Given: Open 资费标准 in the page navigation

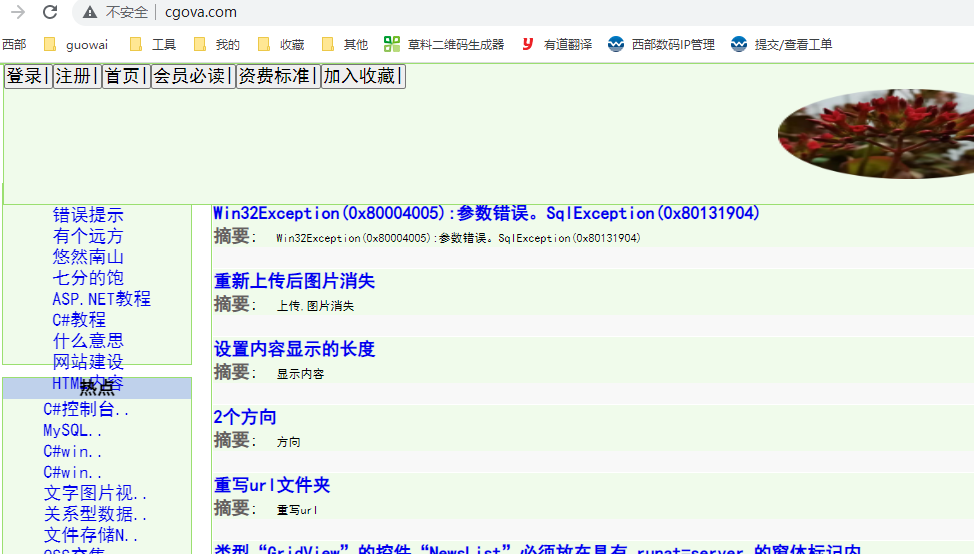Looking at the screenshot, I should [x=278, y=77].
